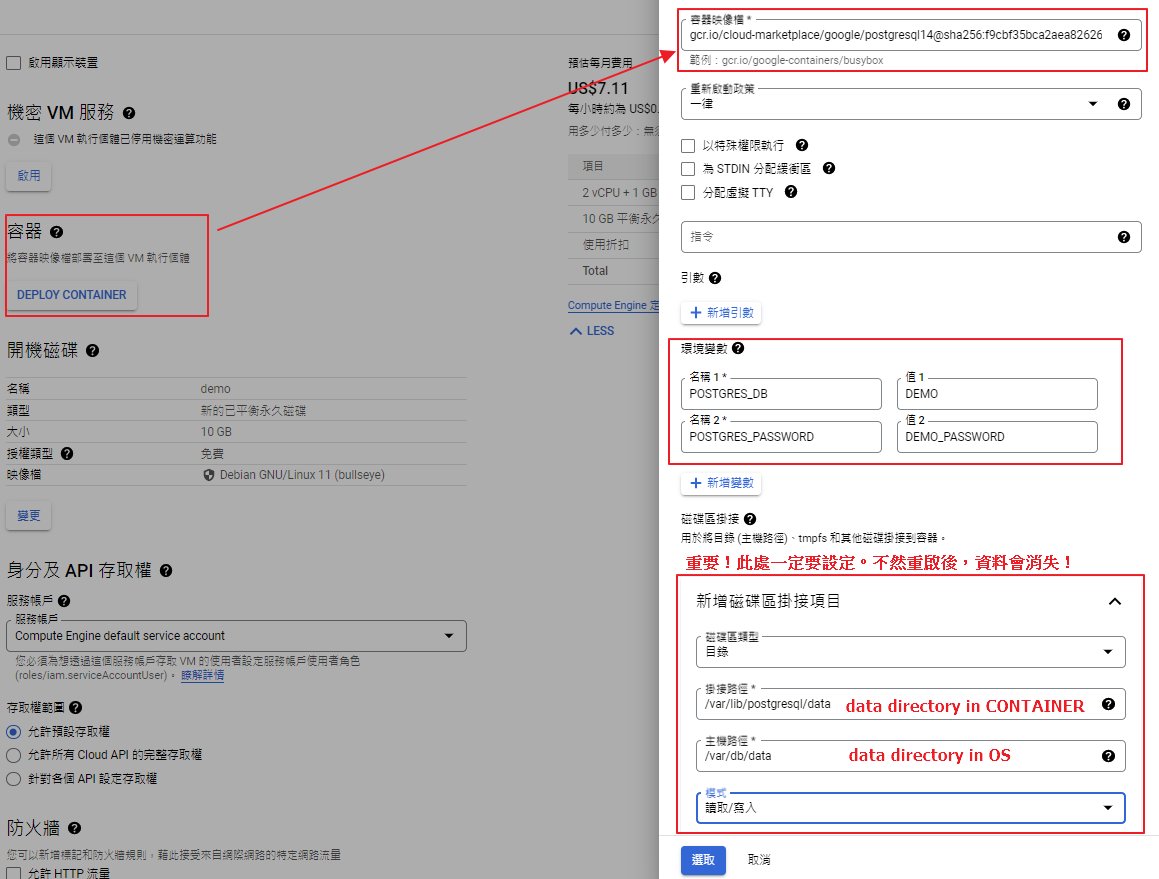Screen dimensions: 1159x879
Task: Enable 以特殊權限執行 privileged checkbox
Action: click(688, 146)
